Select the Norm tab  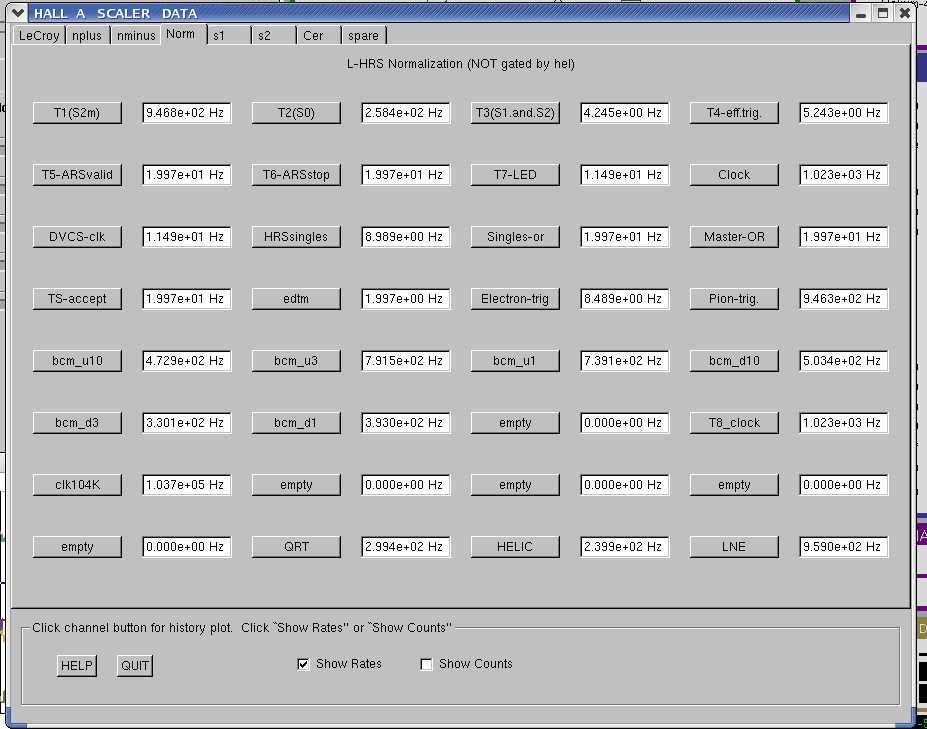[x=183, y=34]
